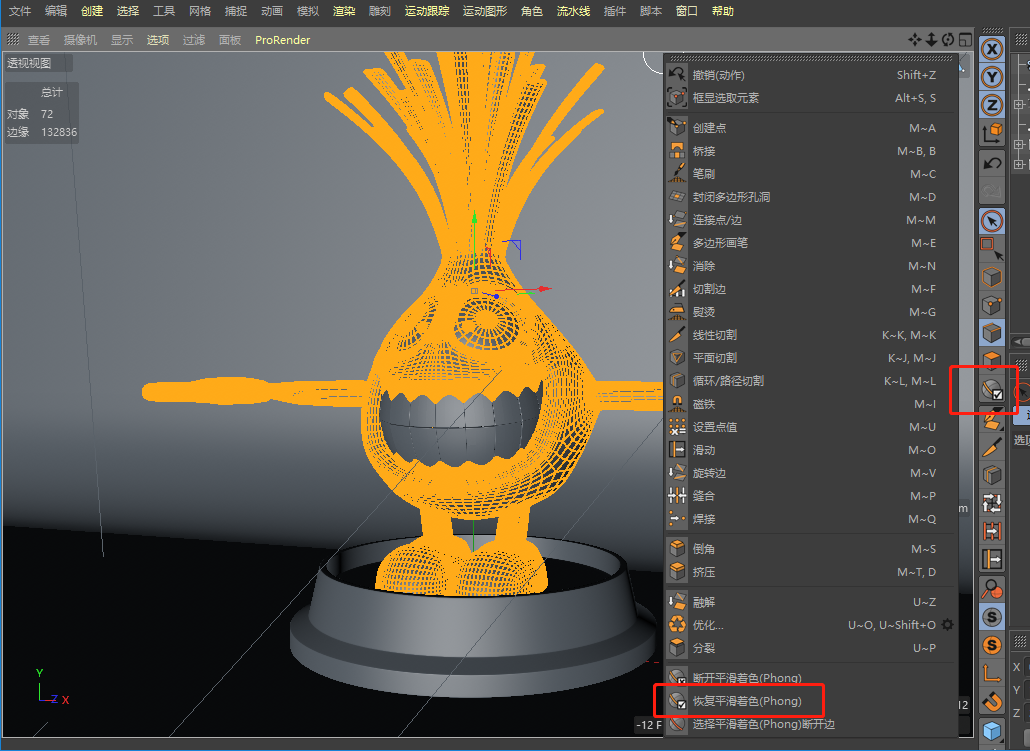Click the orange S toolbar icon
The height and width of the screenshot is (751, 1030).
(992, 645)
